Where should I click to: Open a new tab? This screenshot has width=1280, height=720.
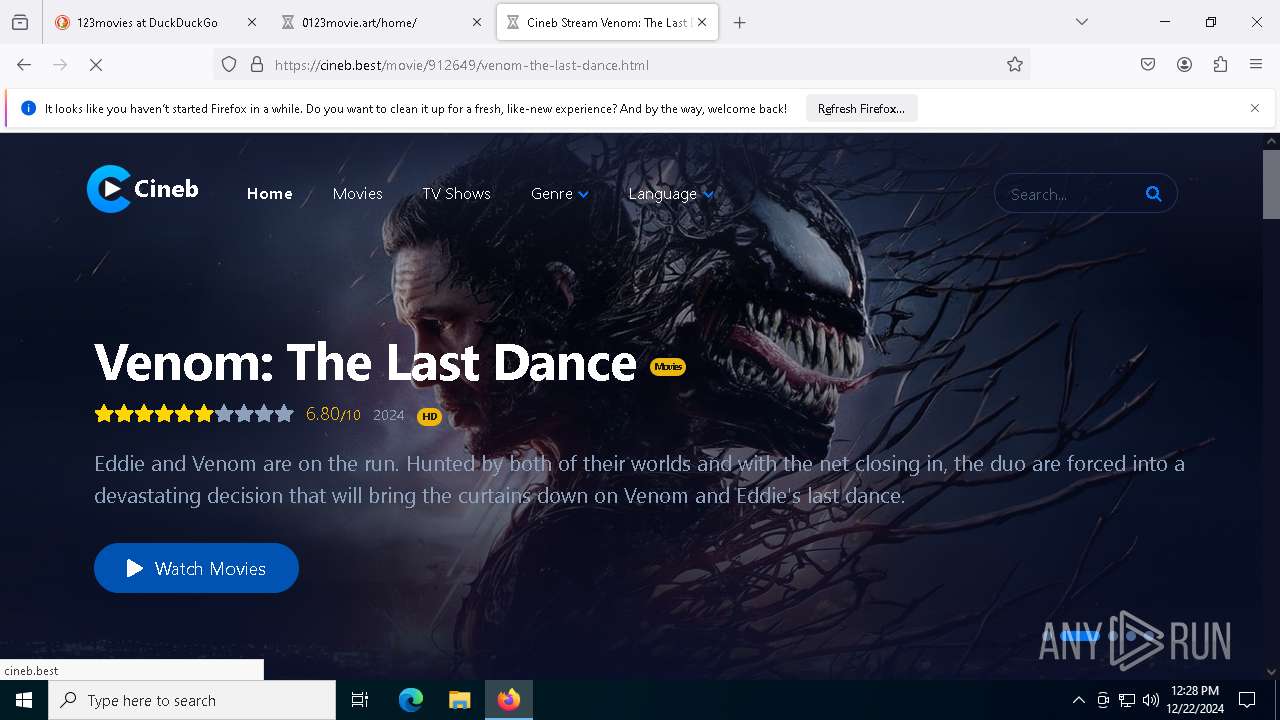pyautogui.click(x=740, y=22)
